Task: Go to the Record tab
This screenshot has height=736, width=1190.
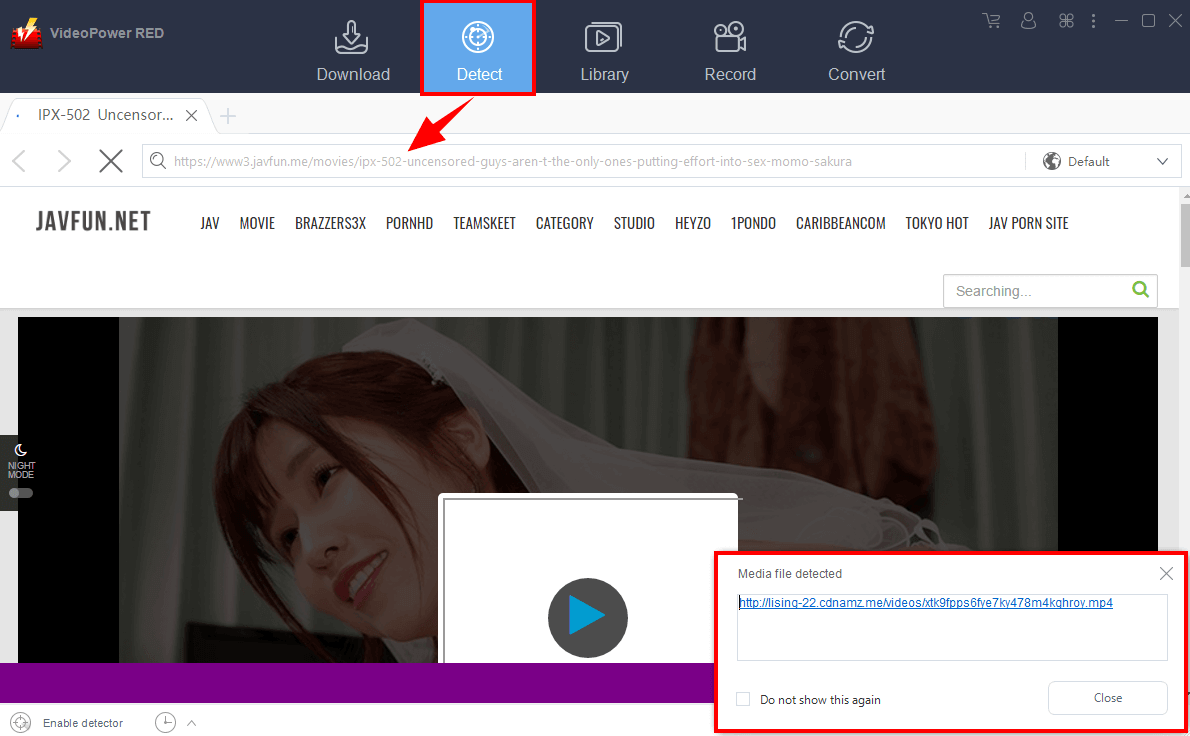Action: point(730,50)
